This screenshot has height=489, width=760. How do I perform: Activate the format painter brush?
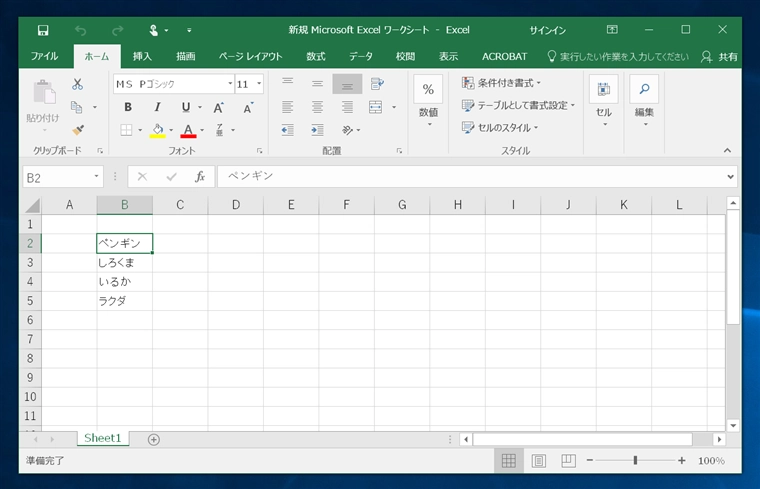click(78, 130)
